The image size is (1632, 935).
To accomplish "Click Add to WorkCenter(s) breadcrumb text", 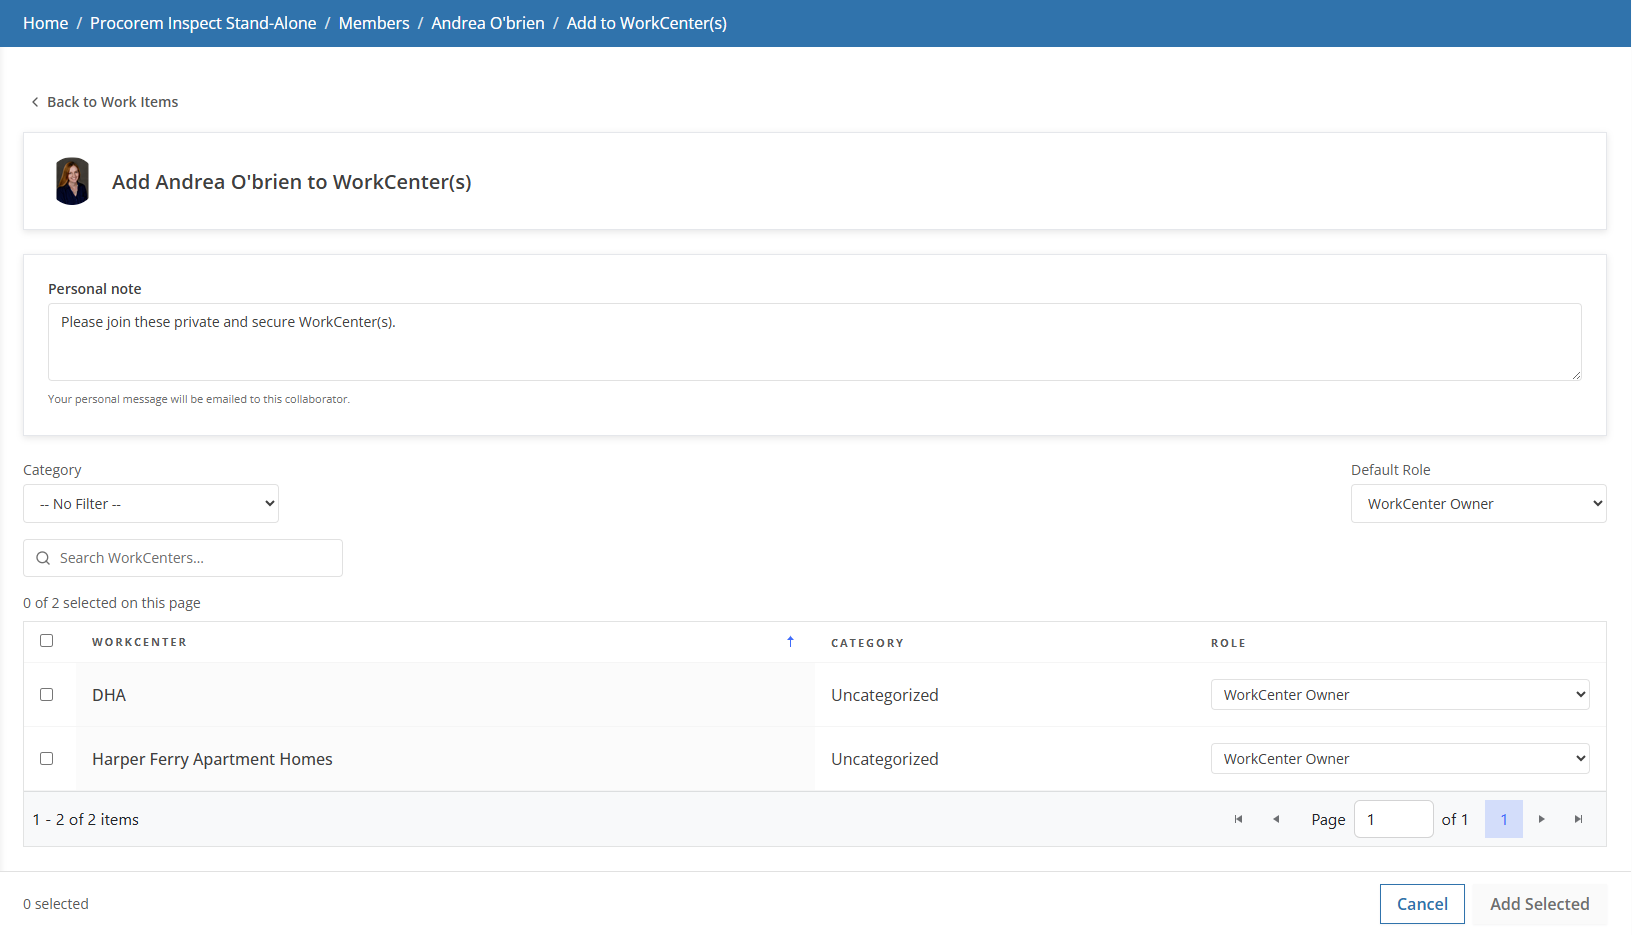I will (x=647, y=23).
